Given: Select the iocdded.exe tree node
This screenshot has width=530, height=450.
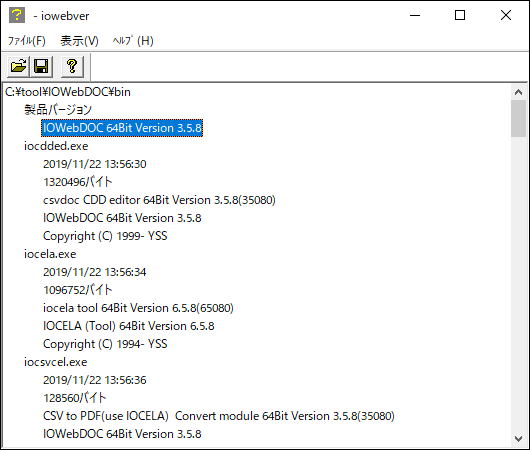Looking at the screenshot, I should 56,146.
